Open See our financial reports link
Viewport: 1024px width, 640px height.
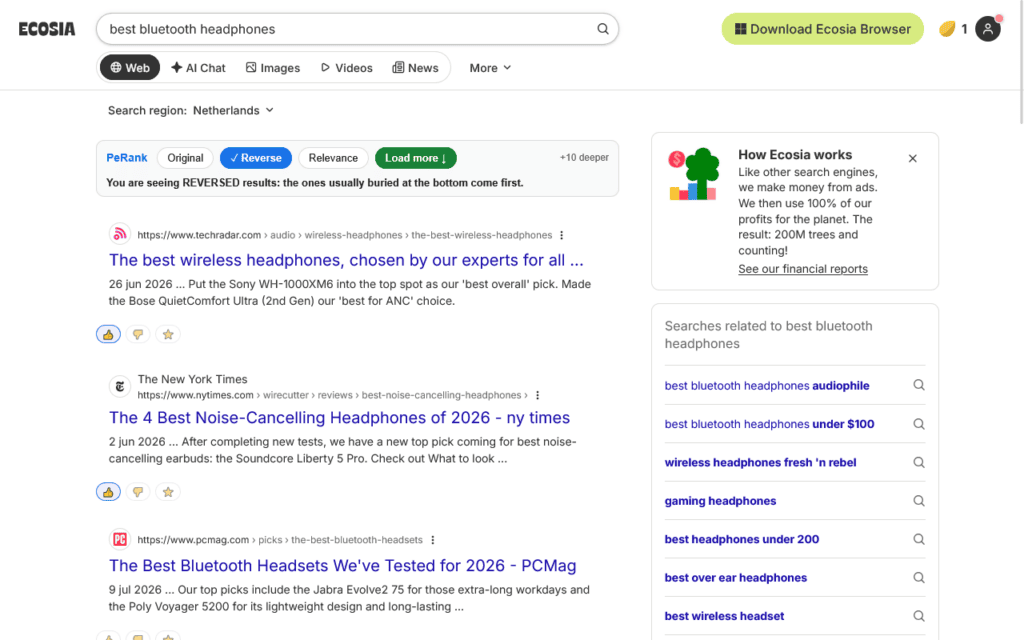coord(803,269)
